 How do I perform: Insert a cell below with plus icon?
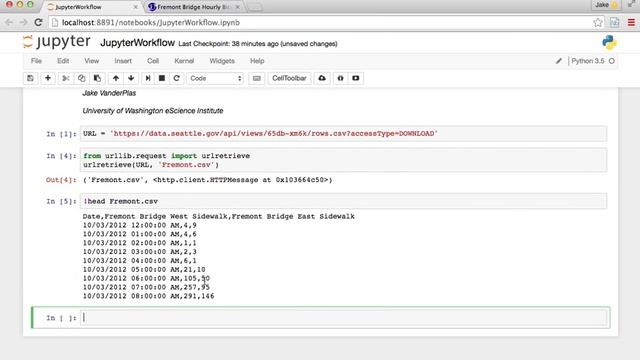pos(48,78)
